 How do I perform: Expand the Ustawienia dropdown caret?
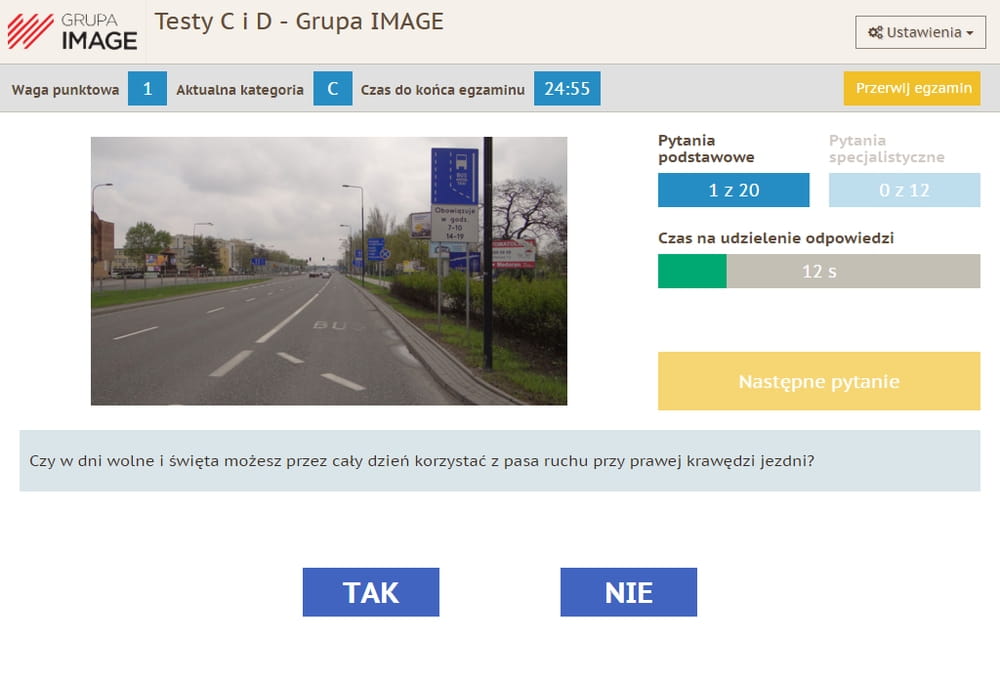pyautogui.click(x=969, y=33)
